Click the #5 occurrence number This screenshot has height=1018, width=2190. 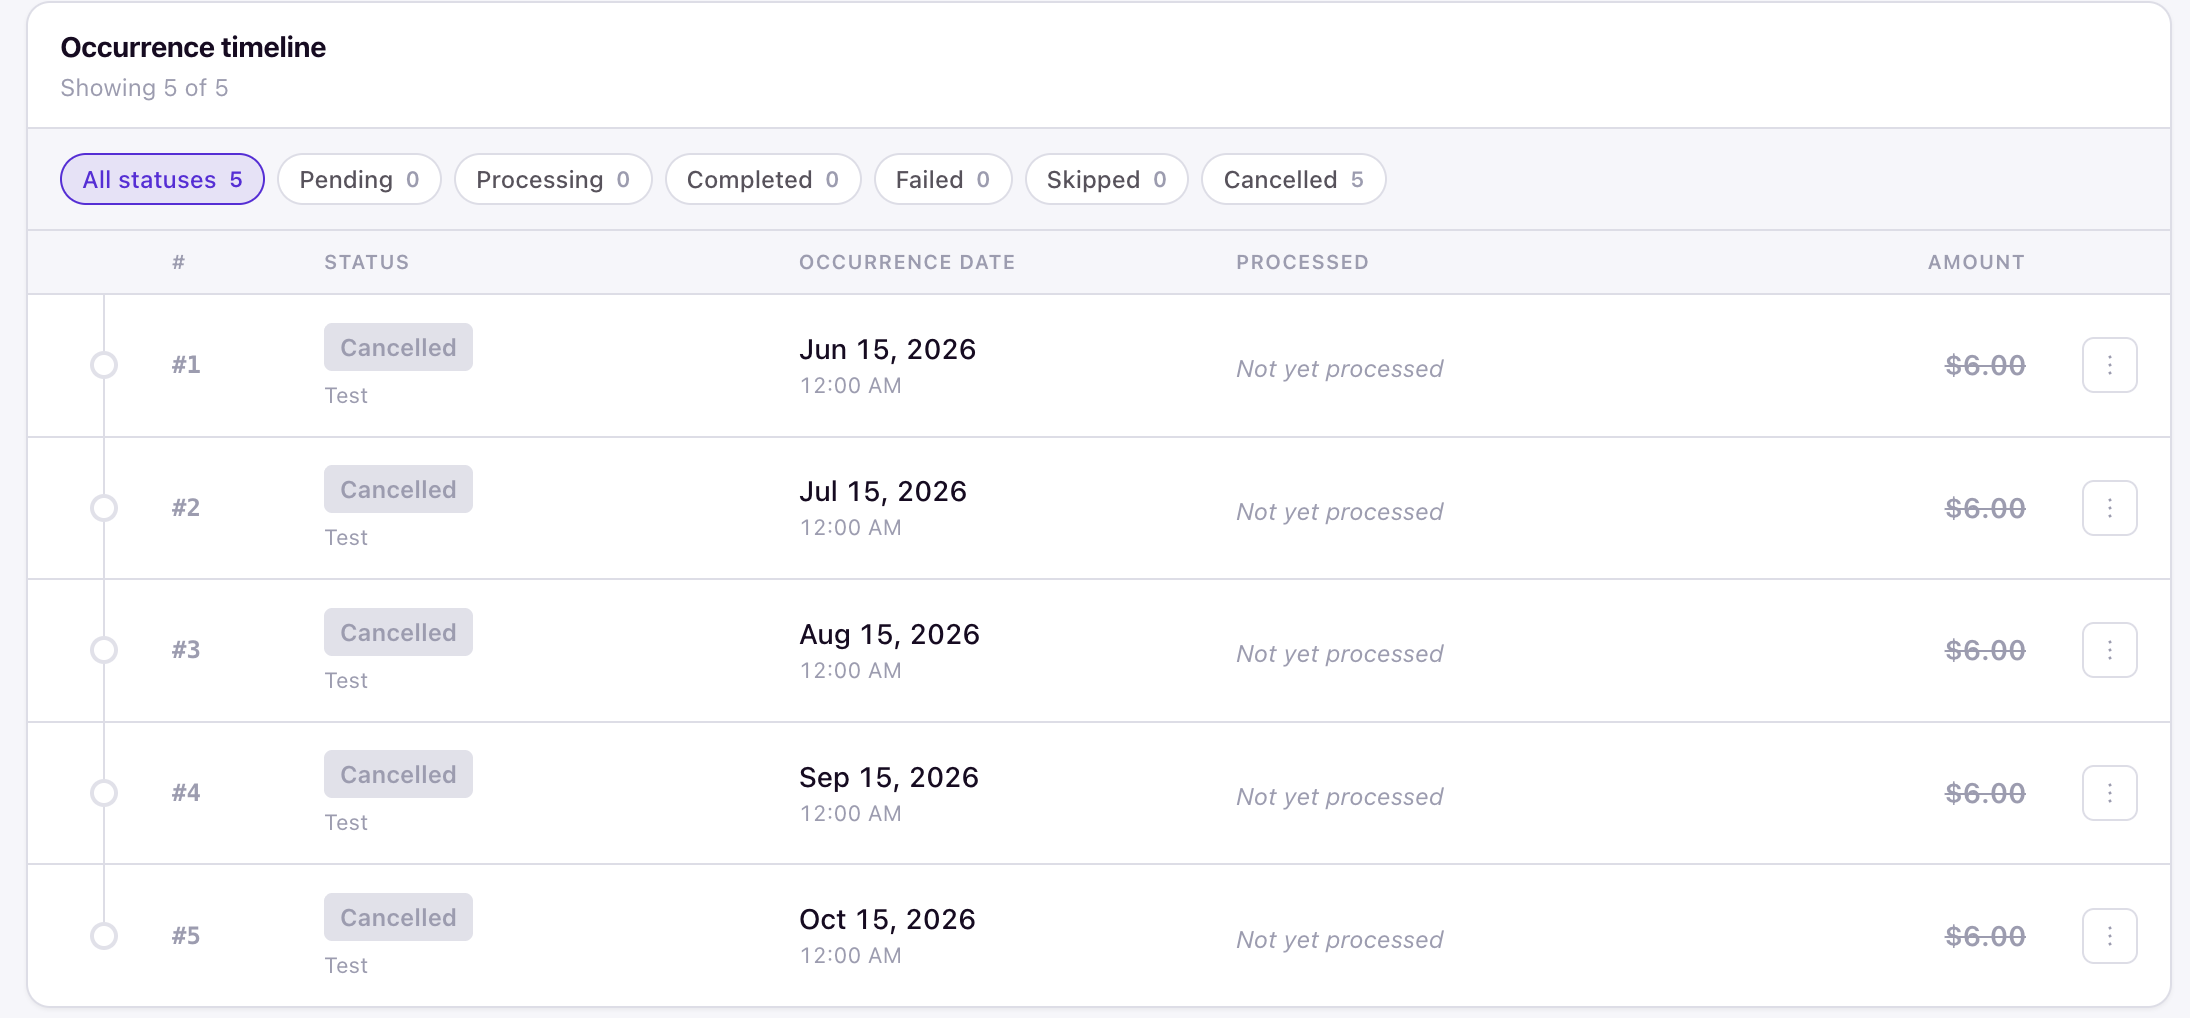pos(186,936)
